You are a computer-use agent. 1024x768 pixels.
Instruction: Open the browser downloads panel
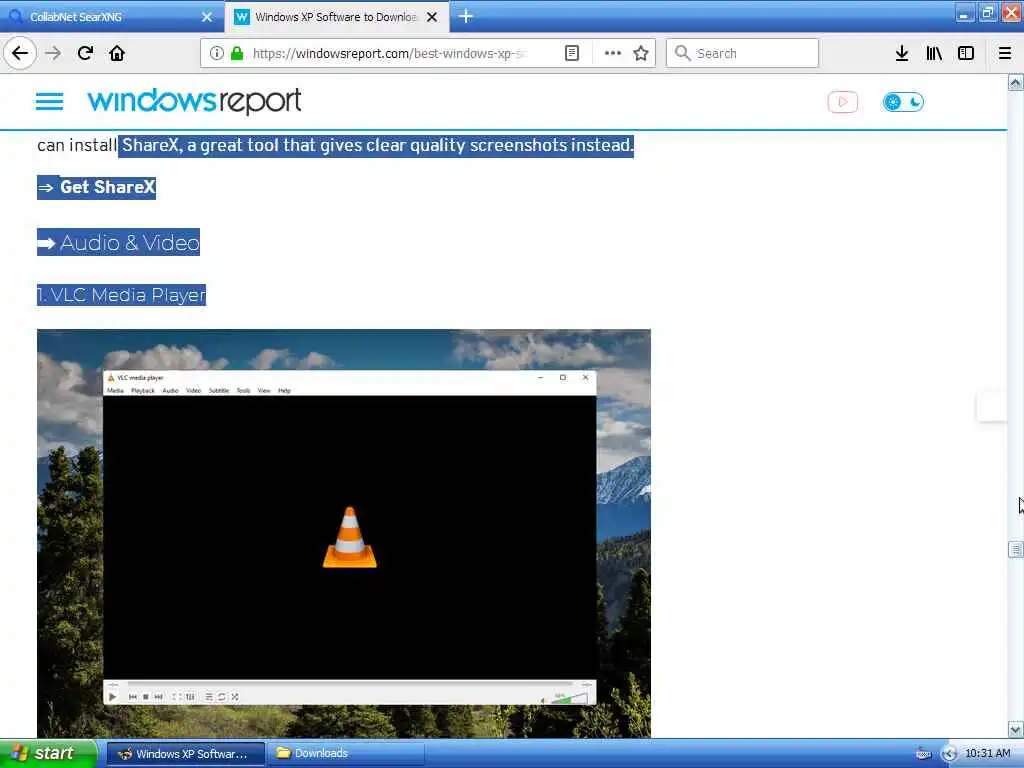[902, 53]
